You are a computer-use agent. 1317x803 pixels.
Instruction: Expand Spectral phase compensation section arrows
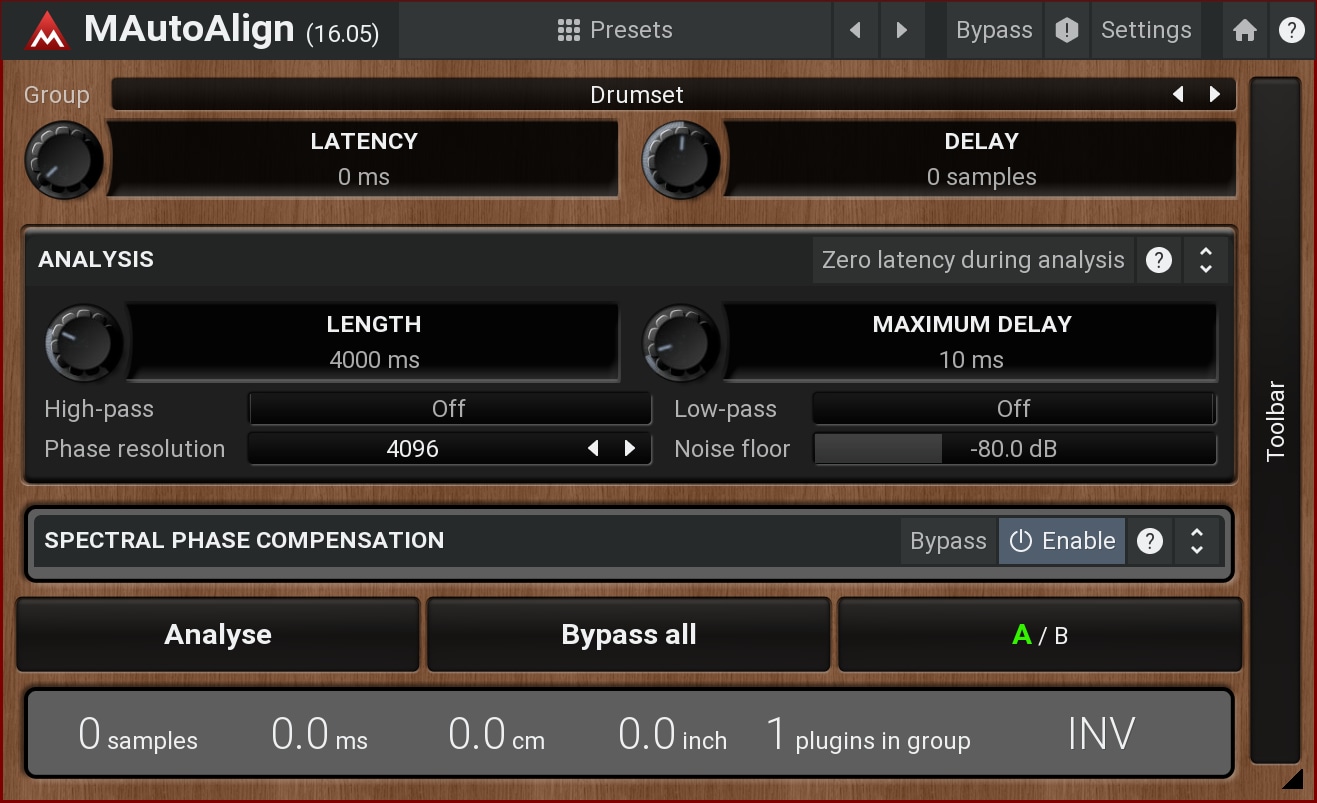1197,541
